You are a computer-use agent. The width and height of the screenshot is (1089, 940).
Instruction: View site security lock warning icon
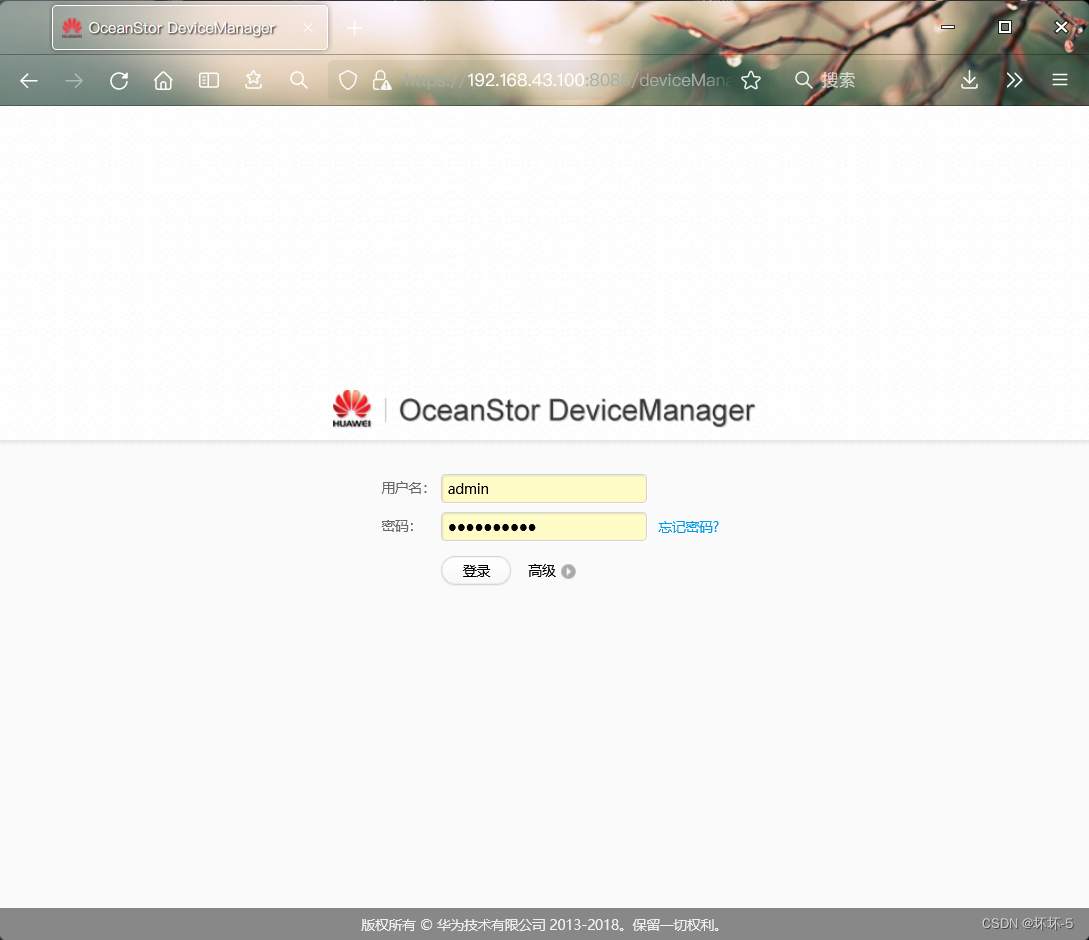(x=382, y=81)
